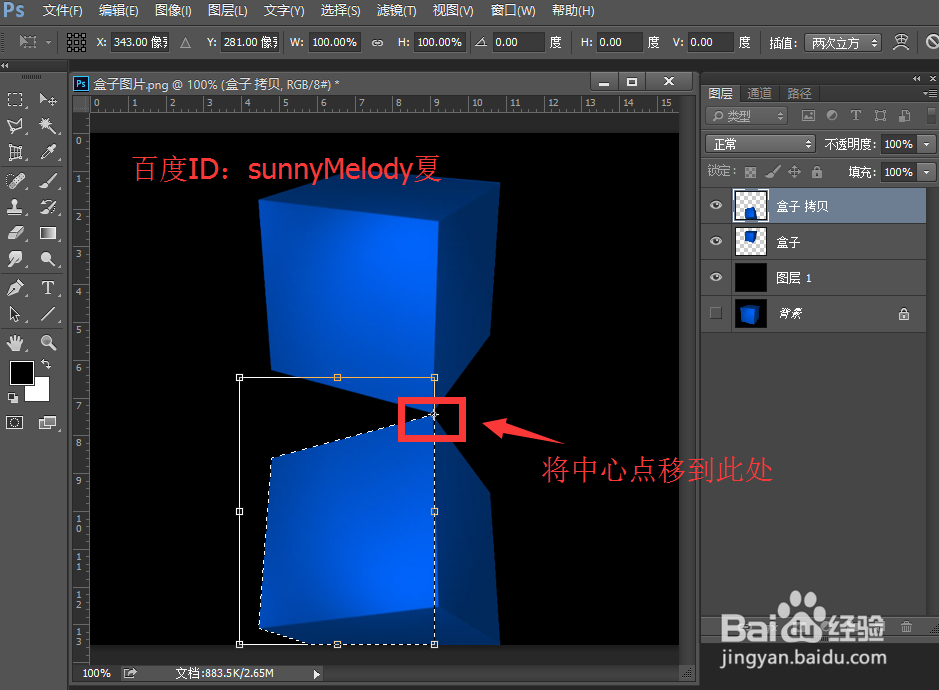
Task: Open the layer filter 类型 dropdown
Action: click(746, 116)
